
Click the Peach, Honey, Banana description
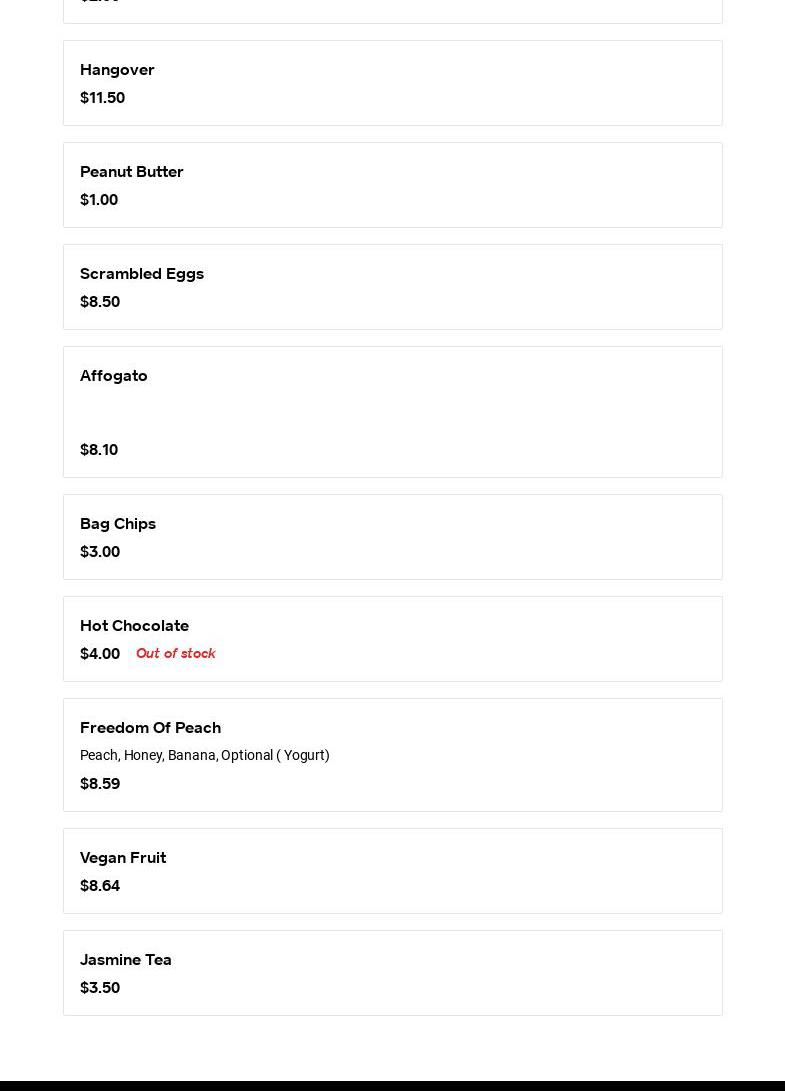[204, 756]
